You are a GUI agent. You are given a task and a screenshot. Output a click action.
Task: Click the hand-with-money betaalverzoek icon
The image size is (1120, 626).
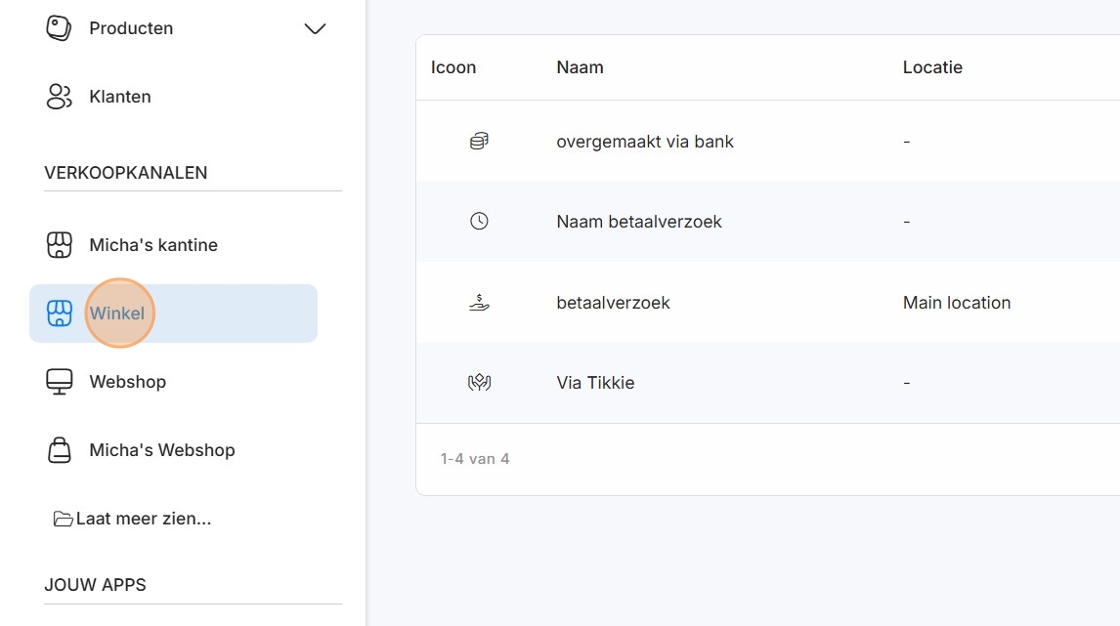coord(479,302)
